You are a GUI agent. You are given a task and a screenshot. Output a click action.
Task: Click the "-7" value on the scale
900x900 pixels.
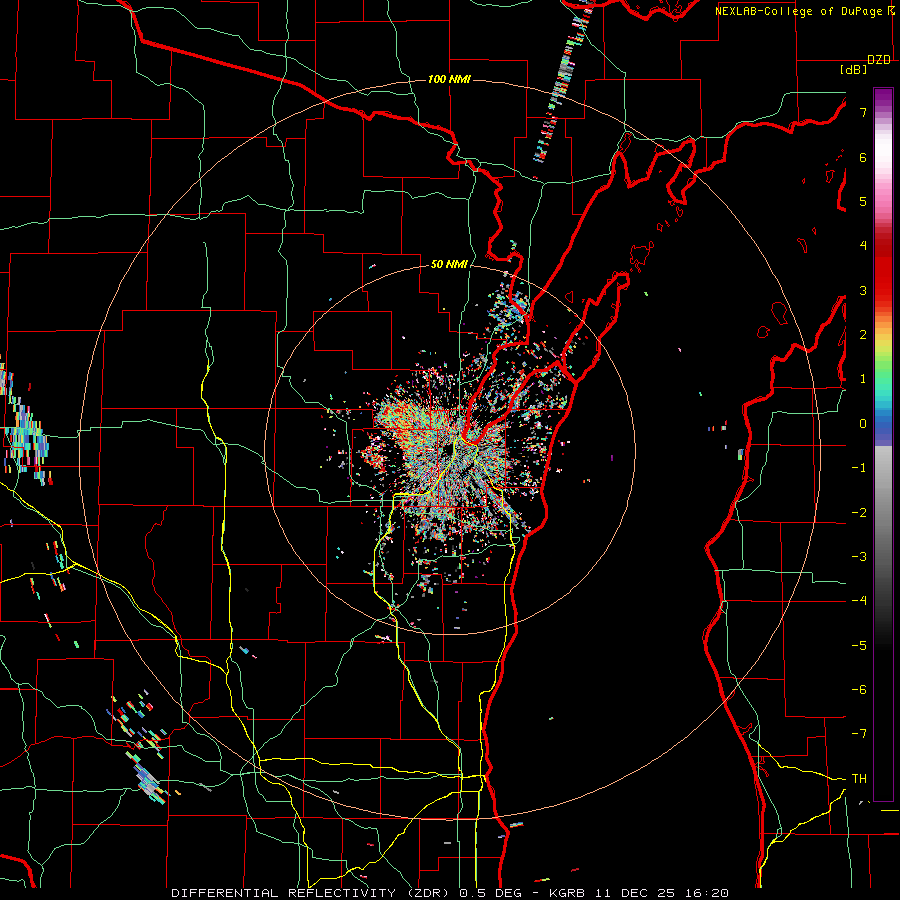(x=859, y=734)
